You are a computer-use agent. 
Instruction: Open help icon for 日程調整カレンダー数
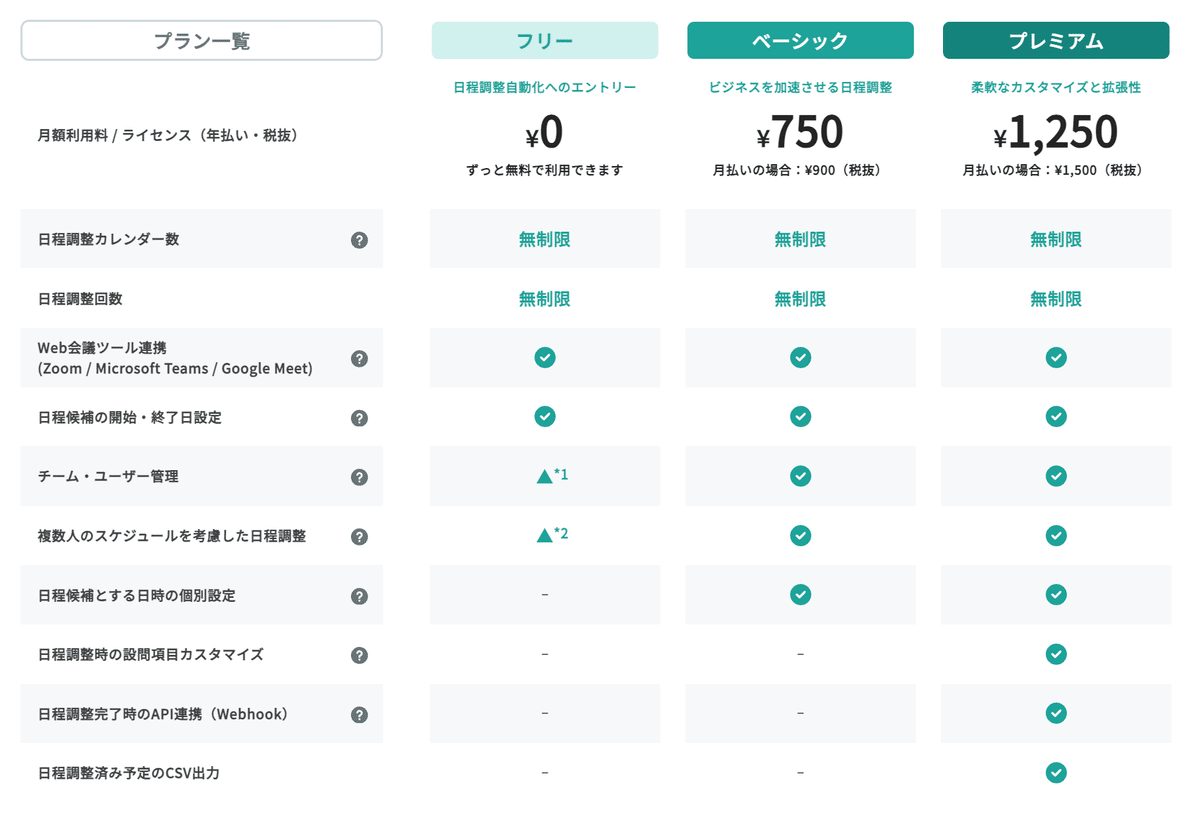pyautogui.click(x=359, y=238)
